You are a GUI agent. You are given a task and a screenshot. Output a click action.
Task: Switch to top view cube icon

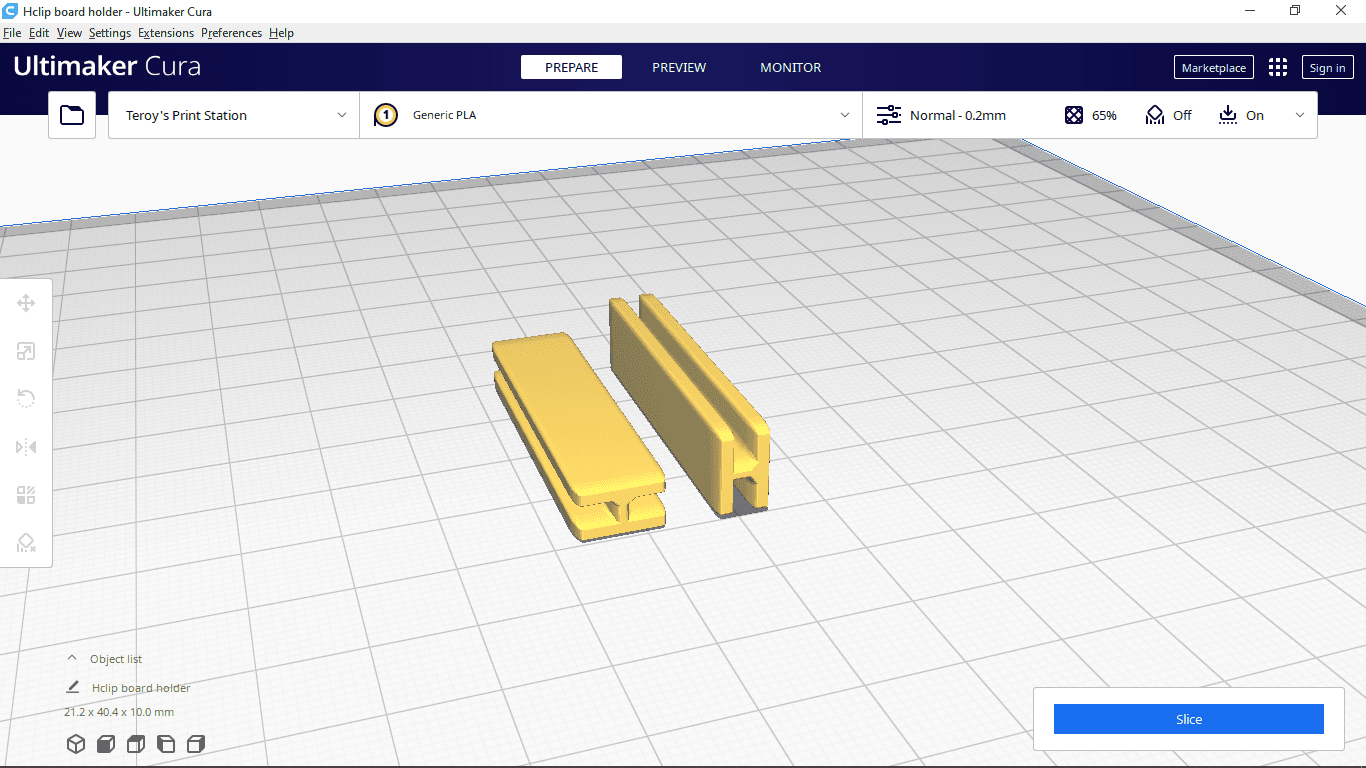point(136,744)
